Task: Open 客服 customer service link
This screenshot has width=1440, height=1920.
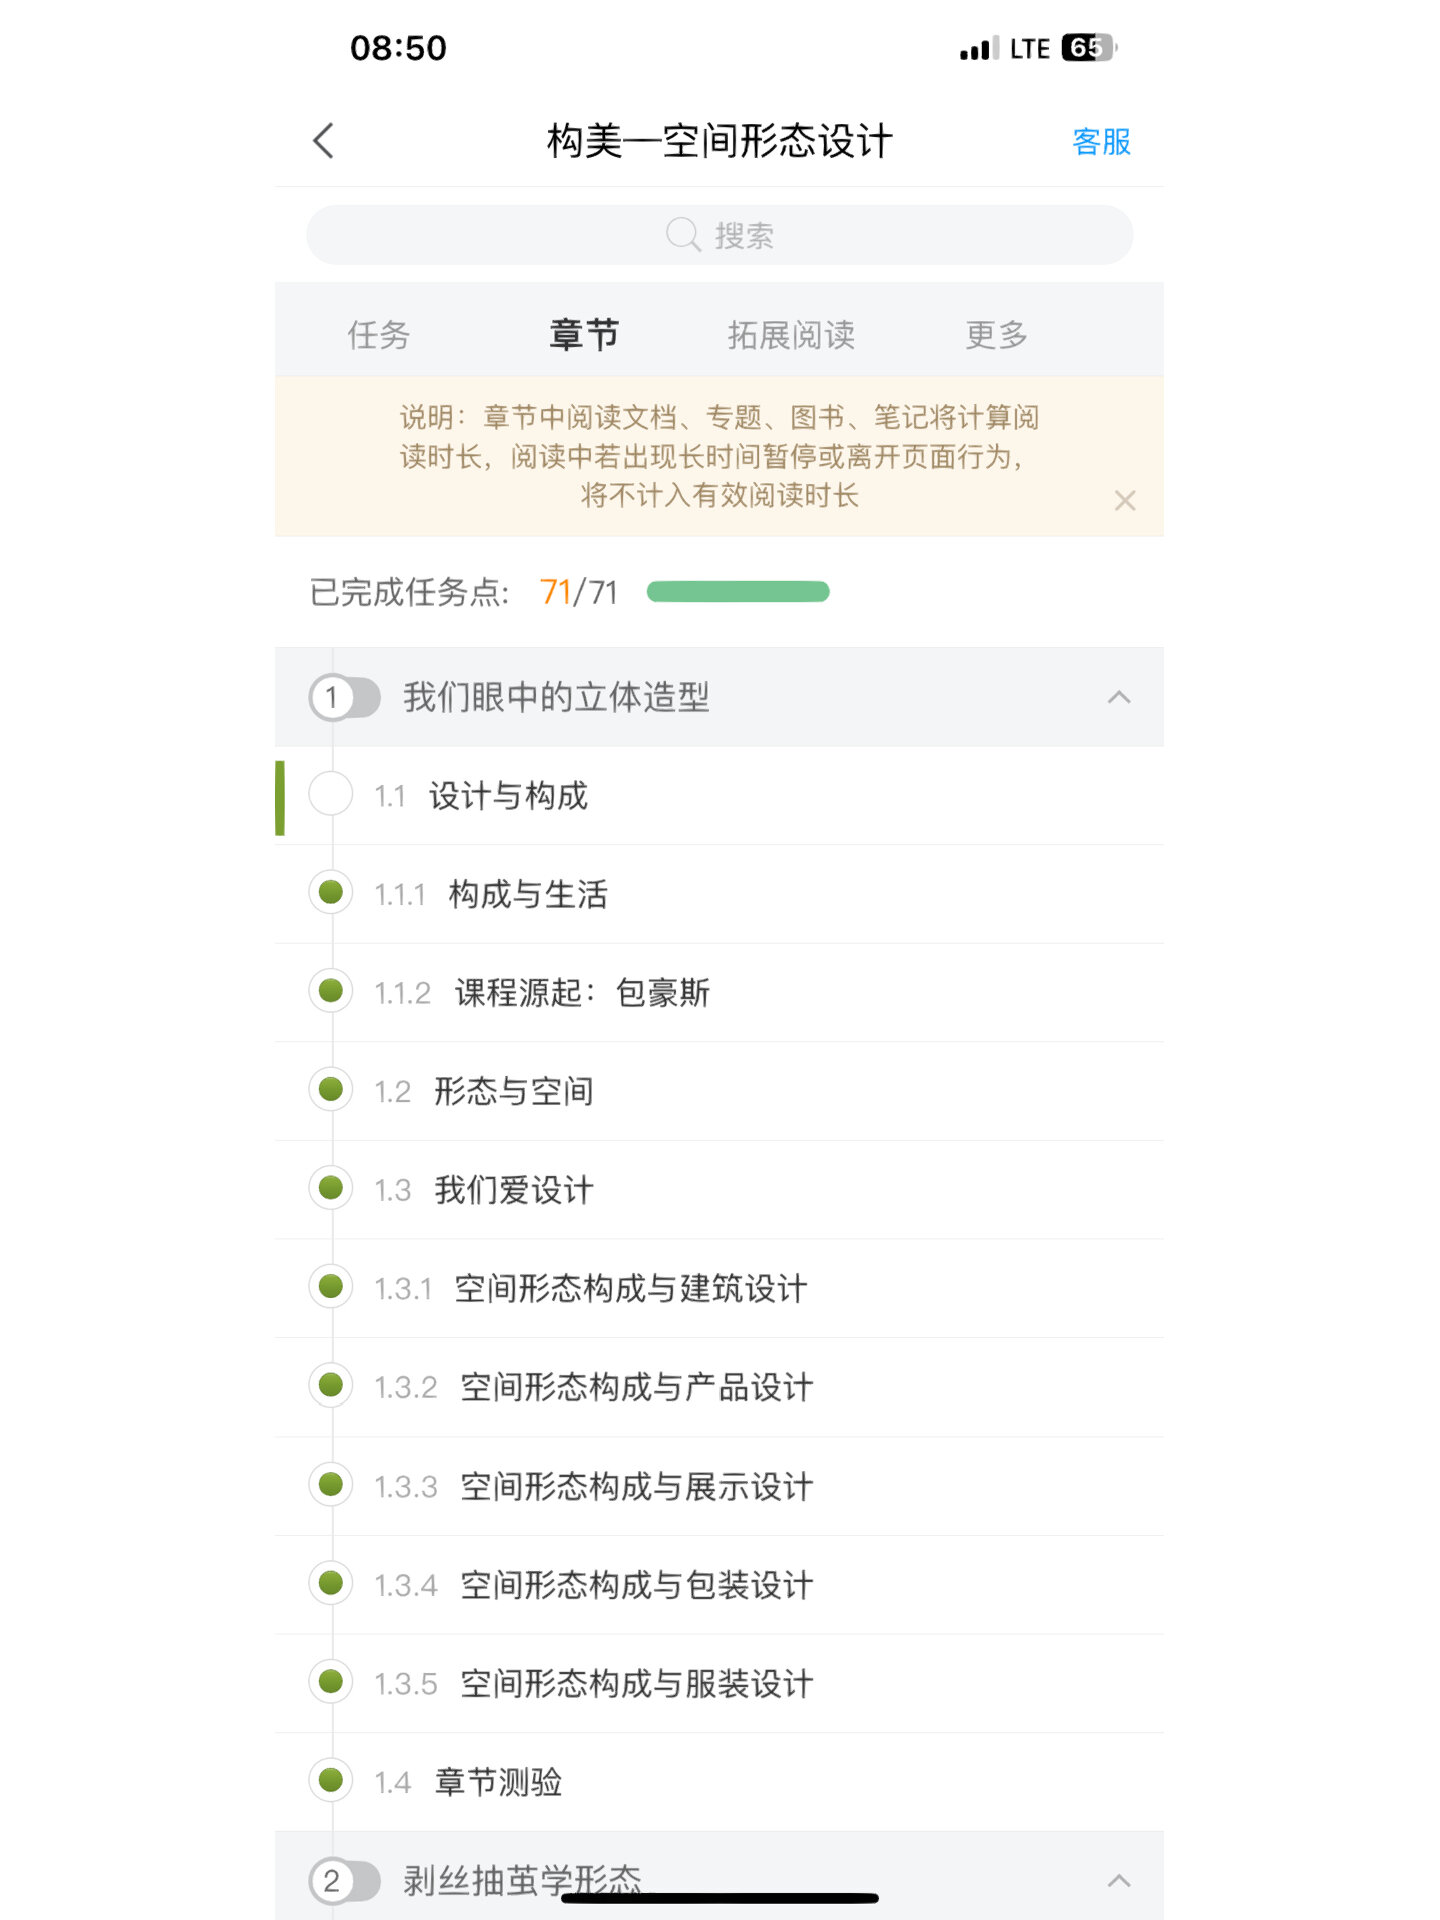Action: pyautogui.click(x=1101, y=142)
